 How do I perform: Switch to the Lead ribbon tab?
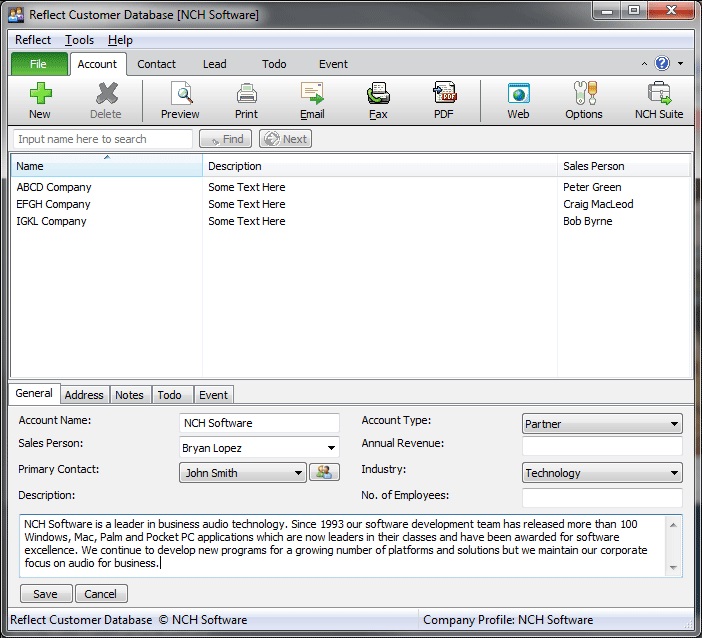214,64
